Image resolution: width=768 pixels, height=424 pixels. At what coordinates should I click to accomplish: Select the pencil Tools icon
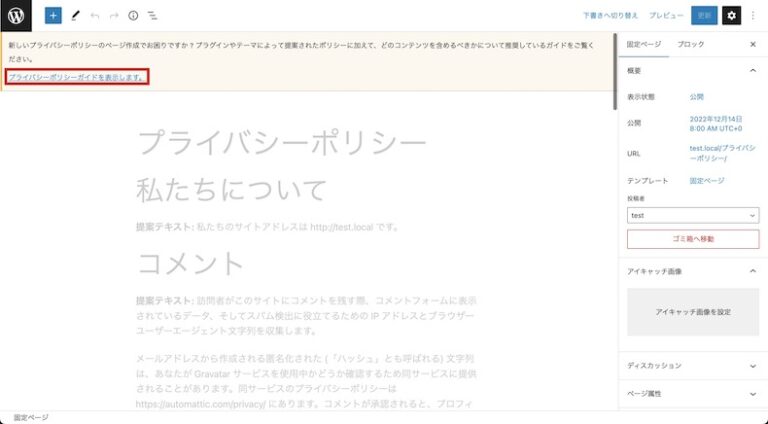pyautogui.click(x=75, y=16)
